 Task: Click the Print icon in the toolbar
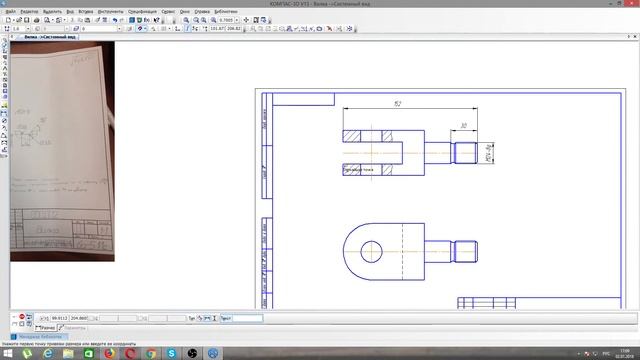coord(36,20)
